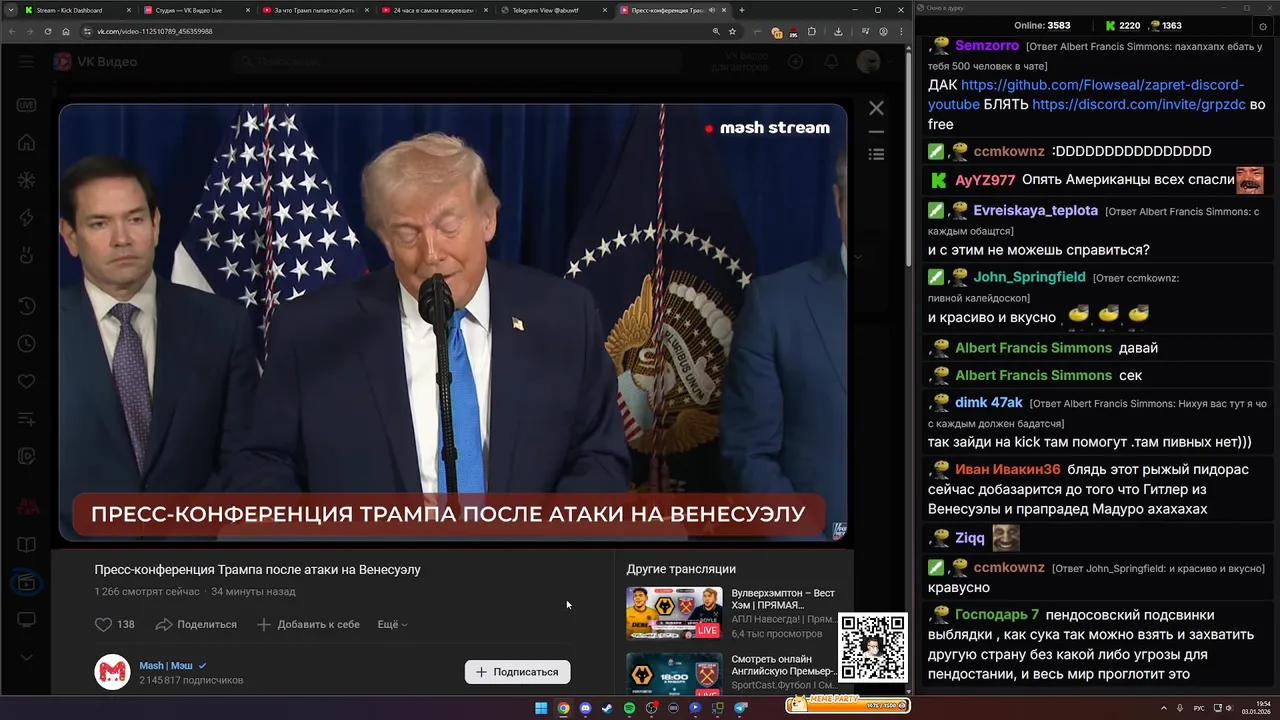Like the video with the heart icon
Screen dimensions: 1280x720
tap(103, 624)
